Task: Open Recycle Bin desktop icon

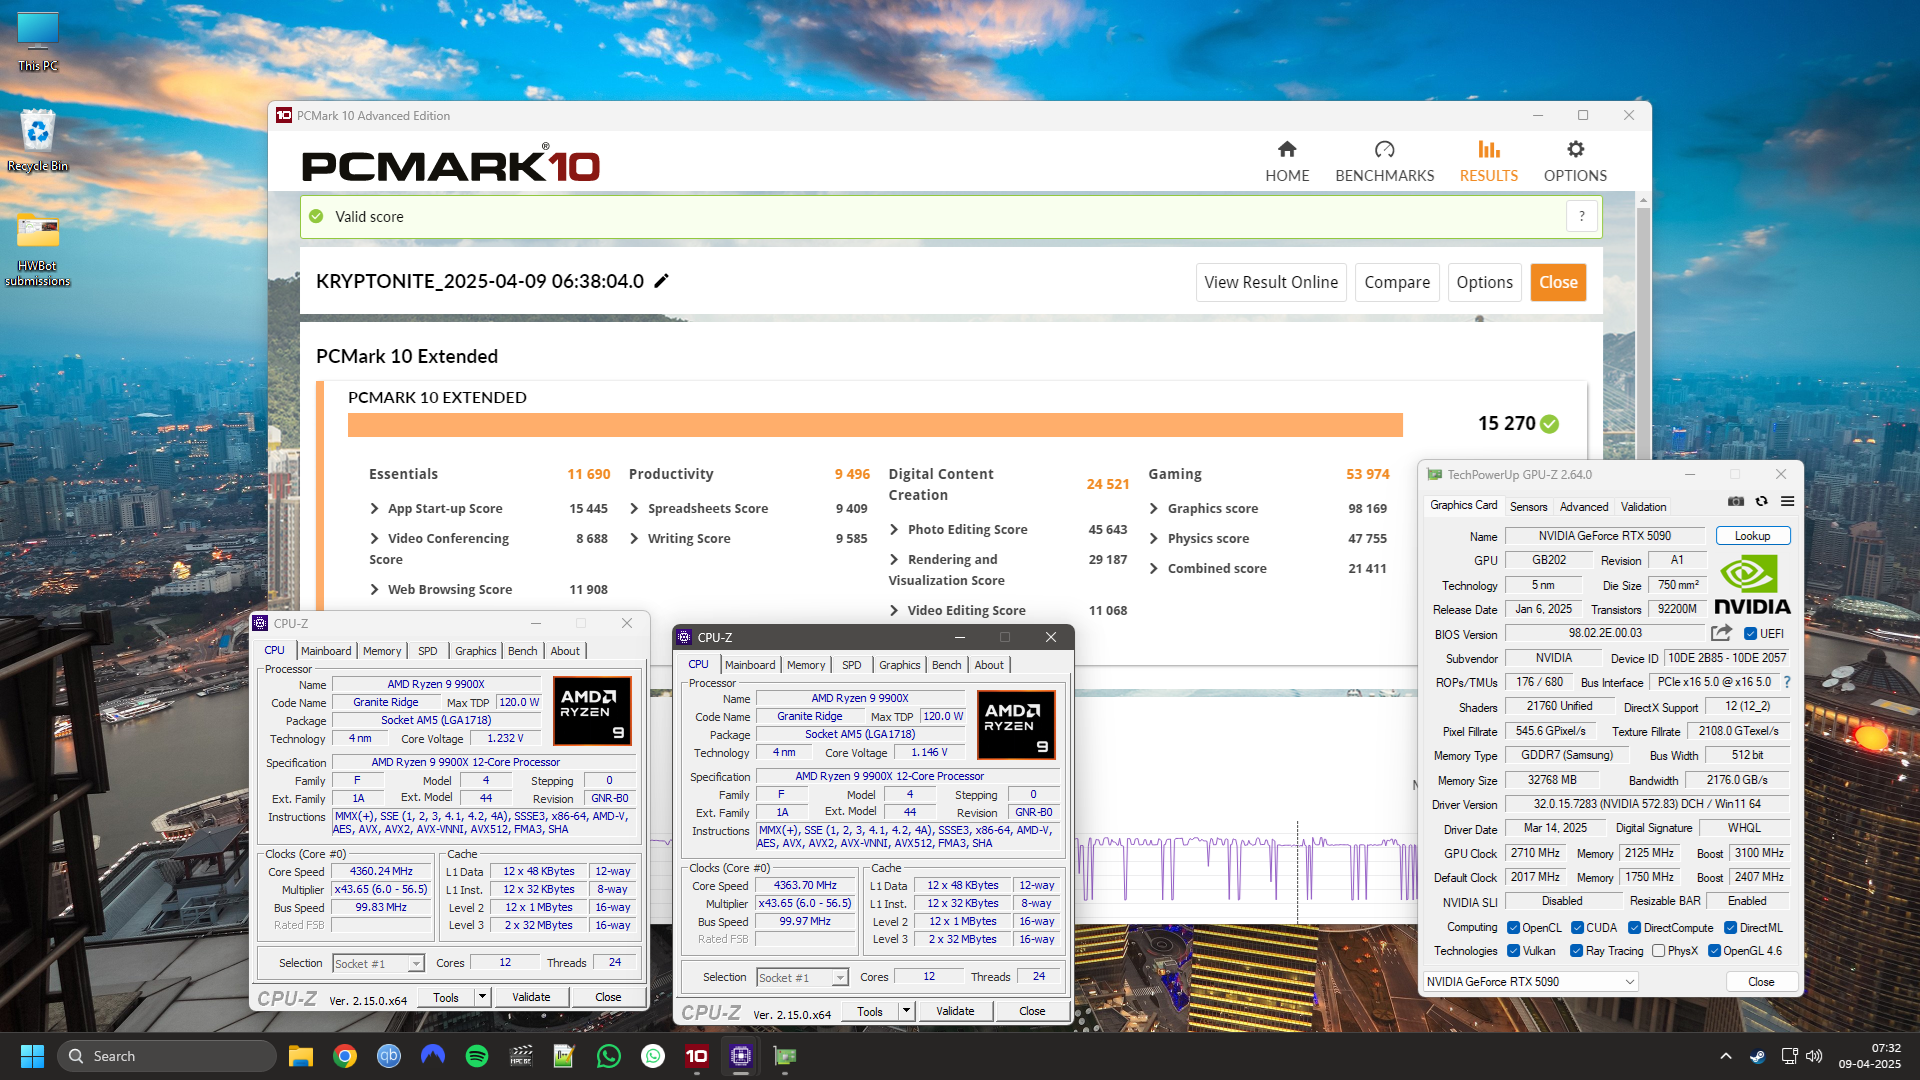Action: coord(38,140)
